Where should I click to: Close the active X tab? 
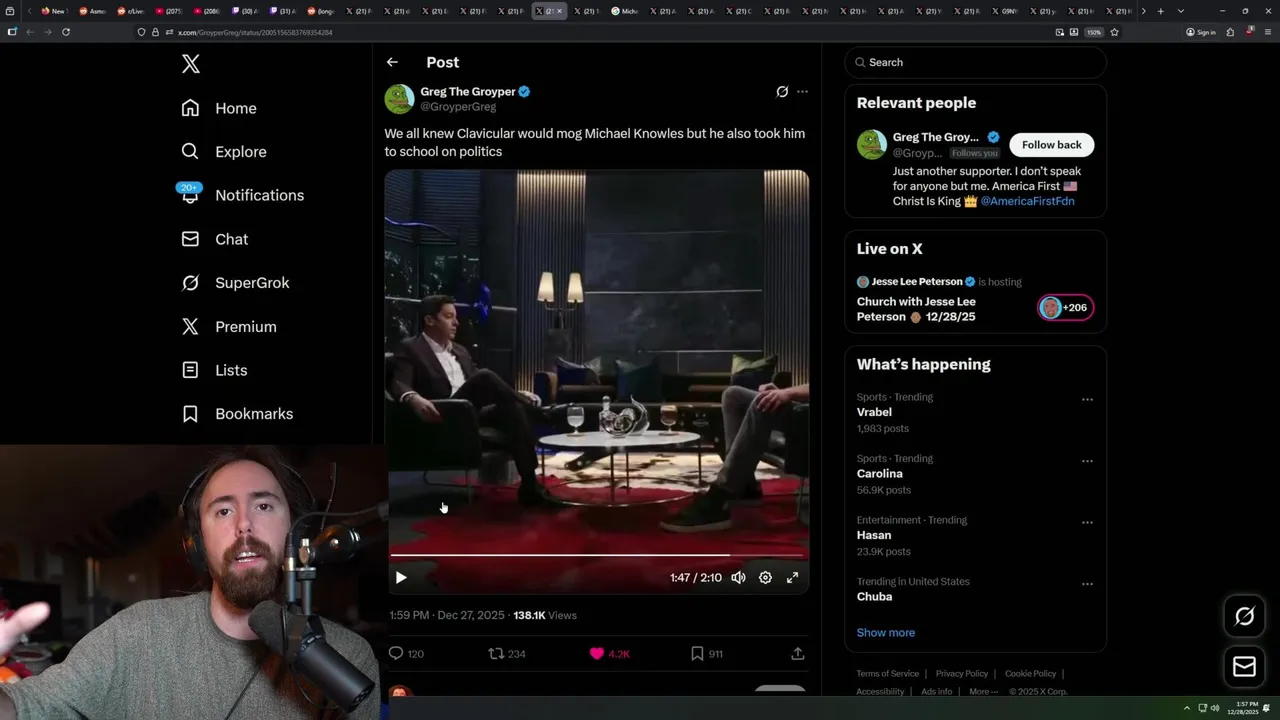559,11
